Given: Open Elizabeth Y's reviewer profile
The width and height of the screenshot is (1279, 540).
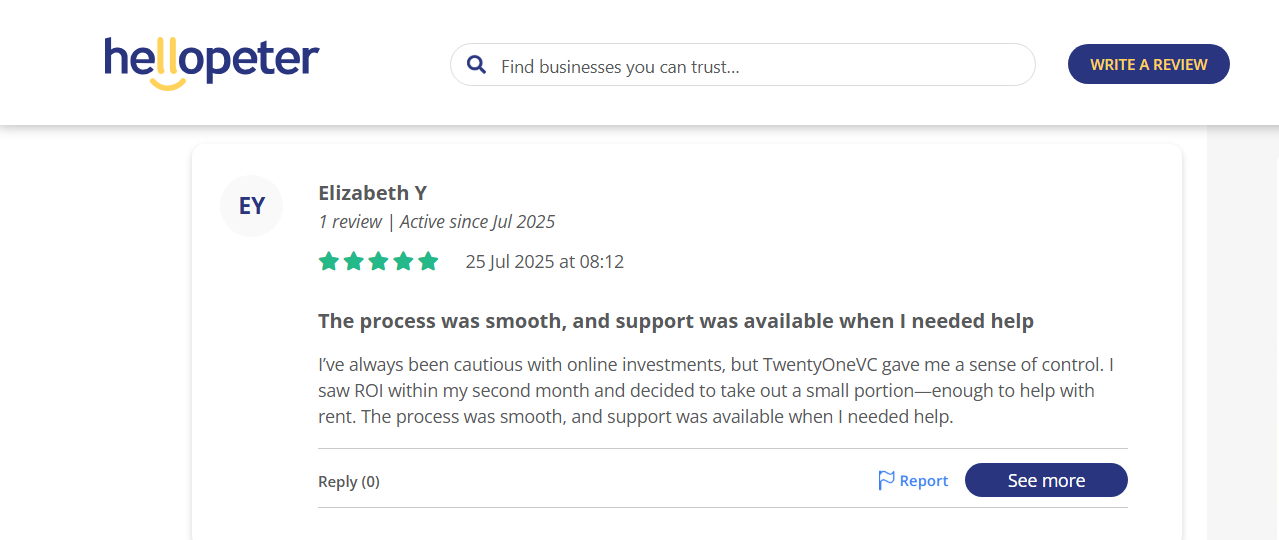Looking at the screenshot, I should [x=372, y=193].
